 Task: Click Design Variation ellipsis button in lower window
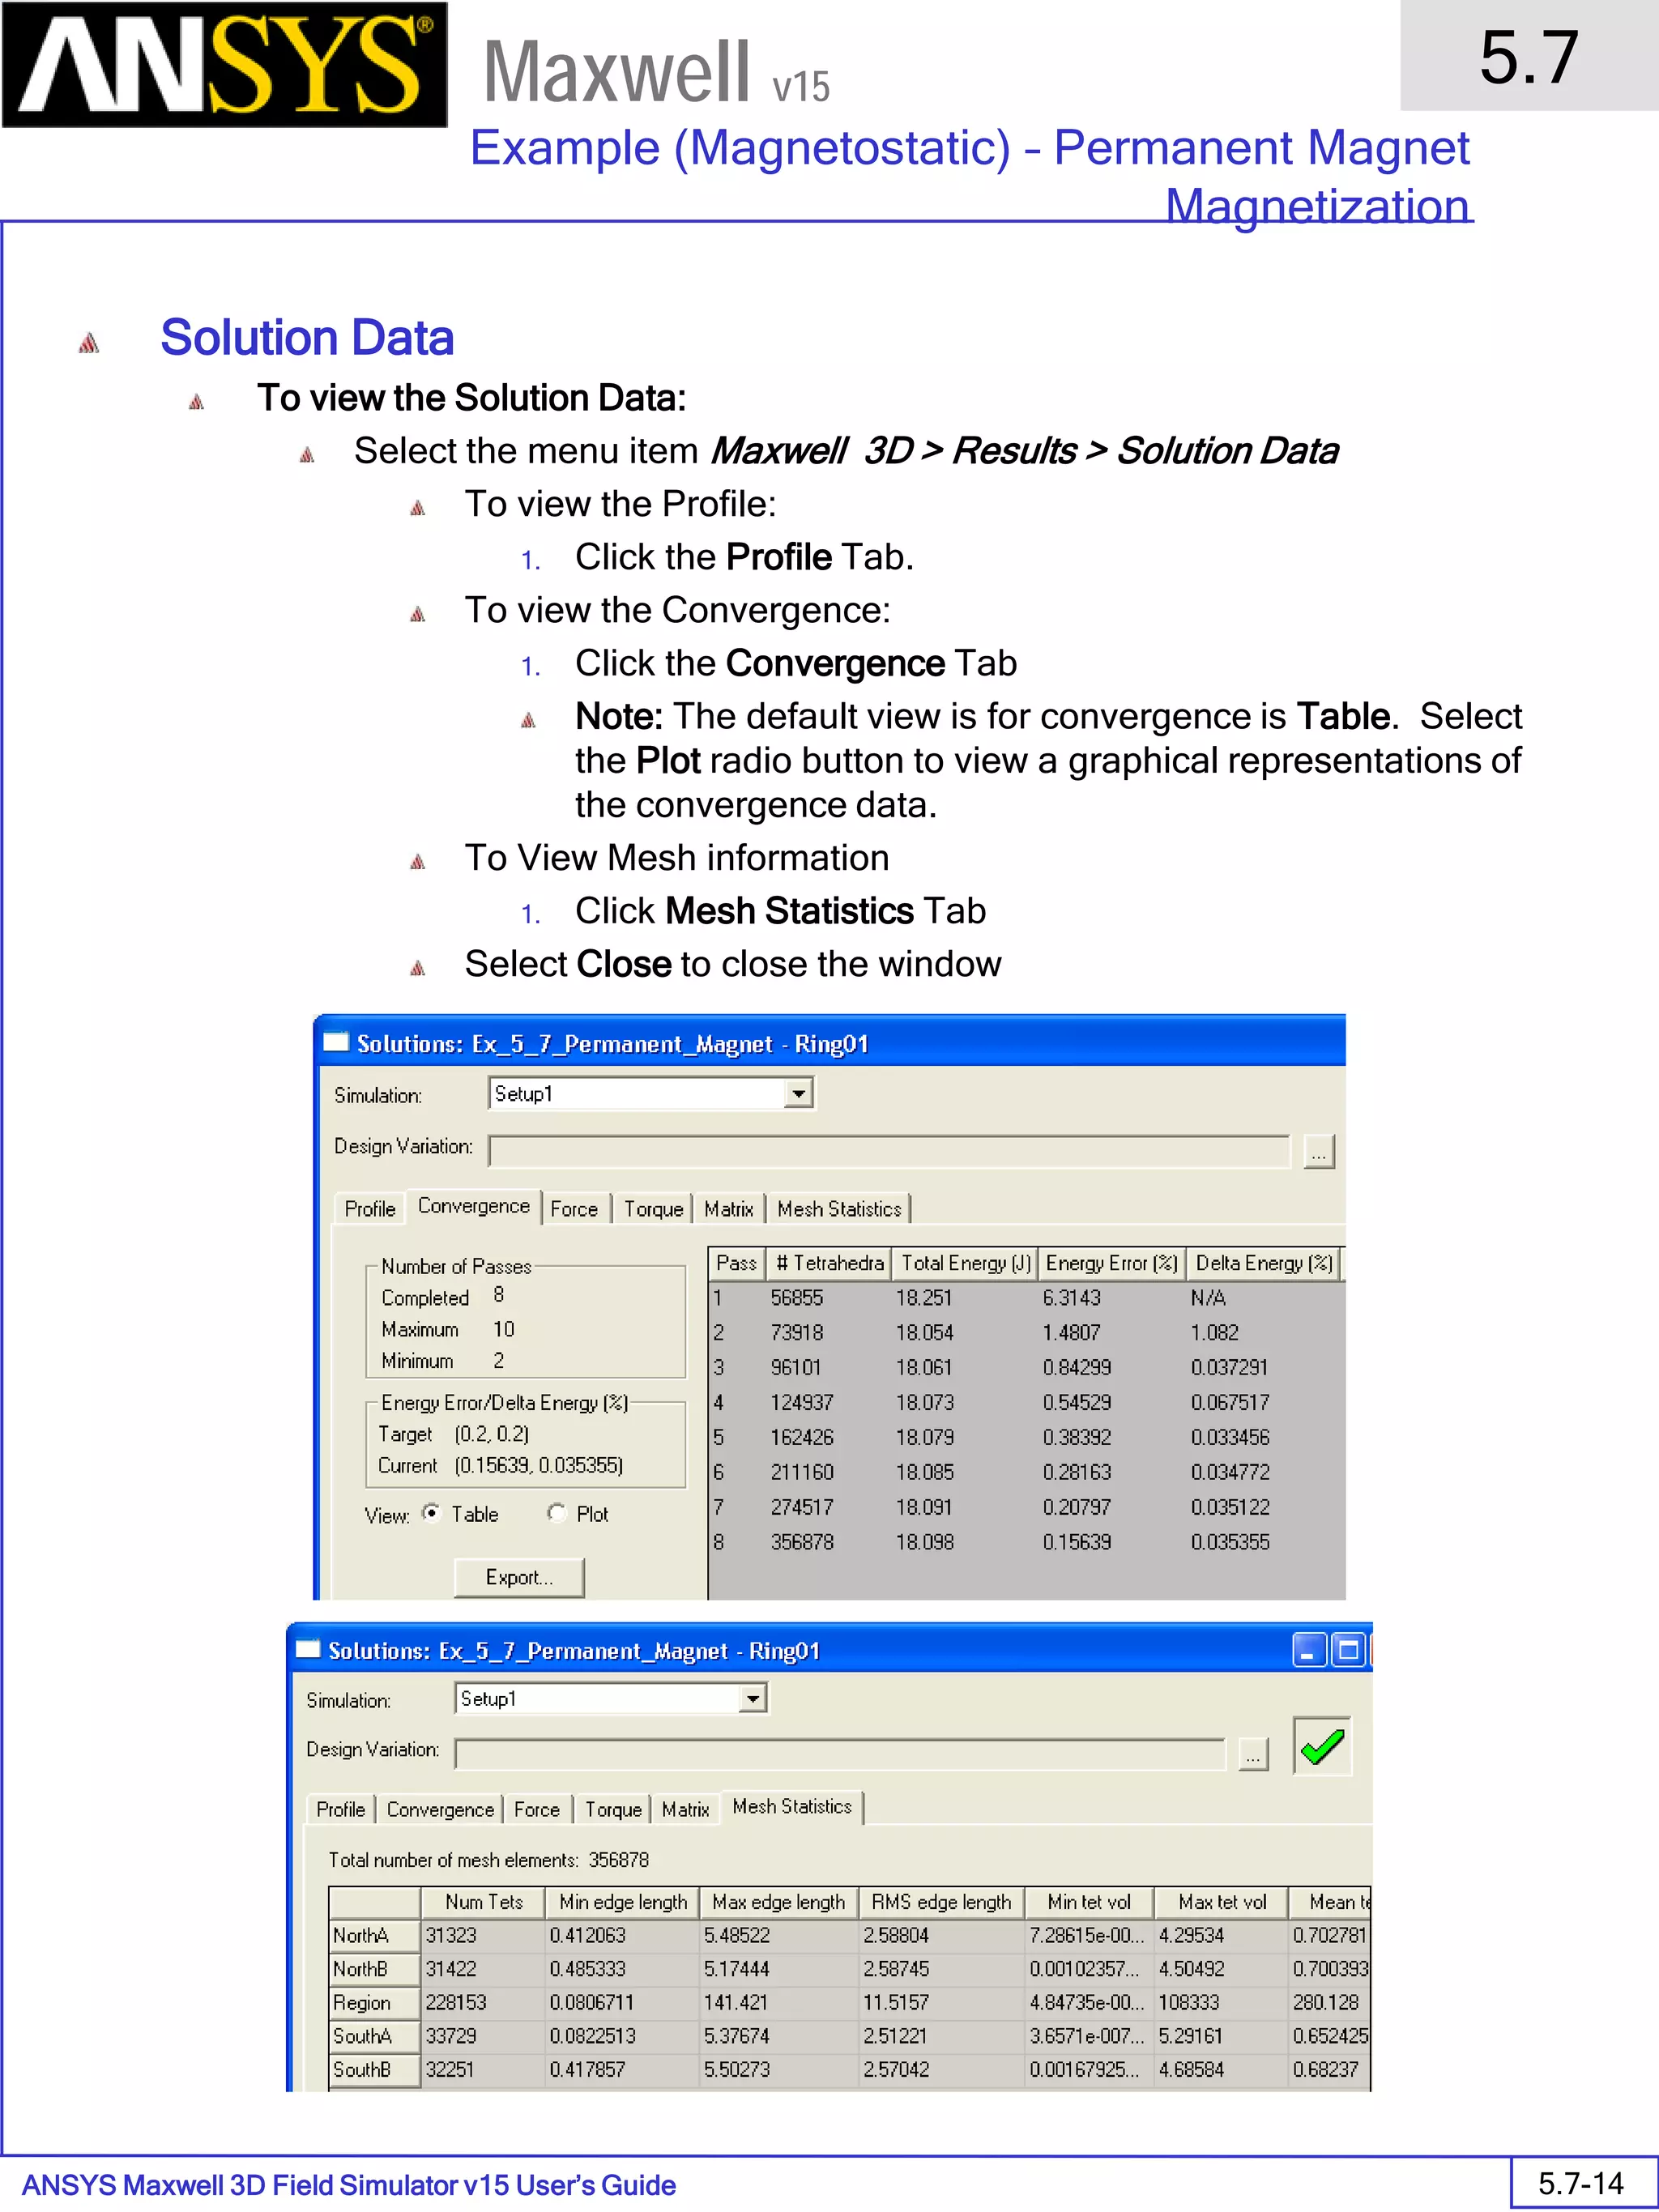[x=1253, y=1754]
